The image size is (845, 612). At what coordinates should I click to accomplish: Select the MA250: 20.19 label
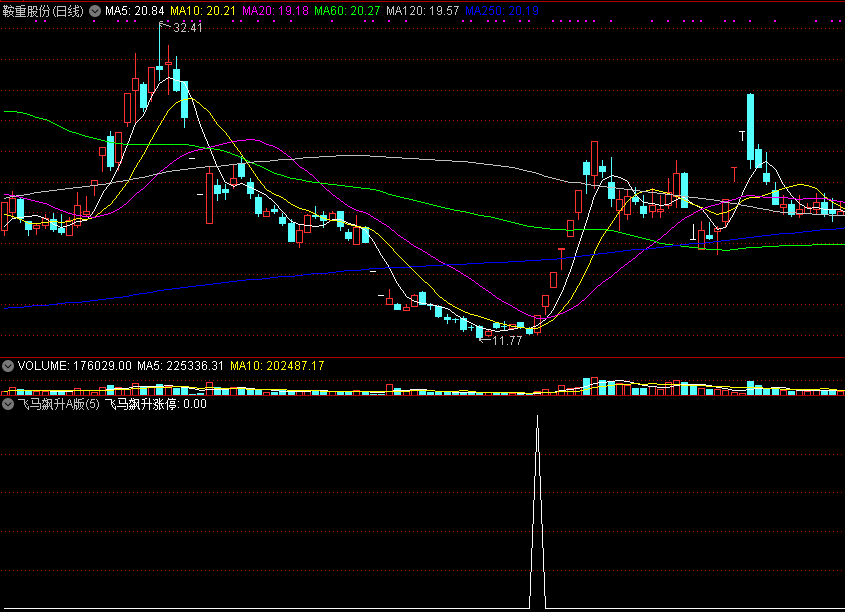click(x=502, y=11)
